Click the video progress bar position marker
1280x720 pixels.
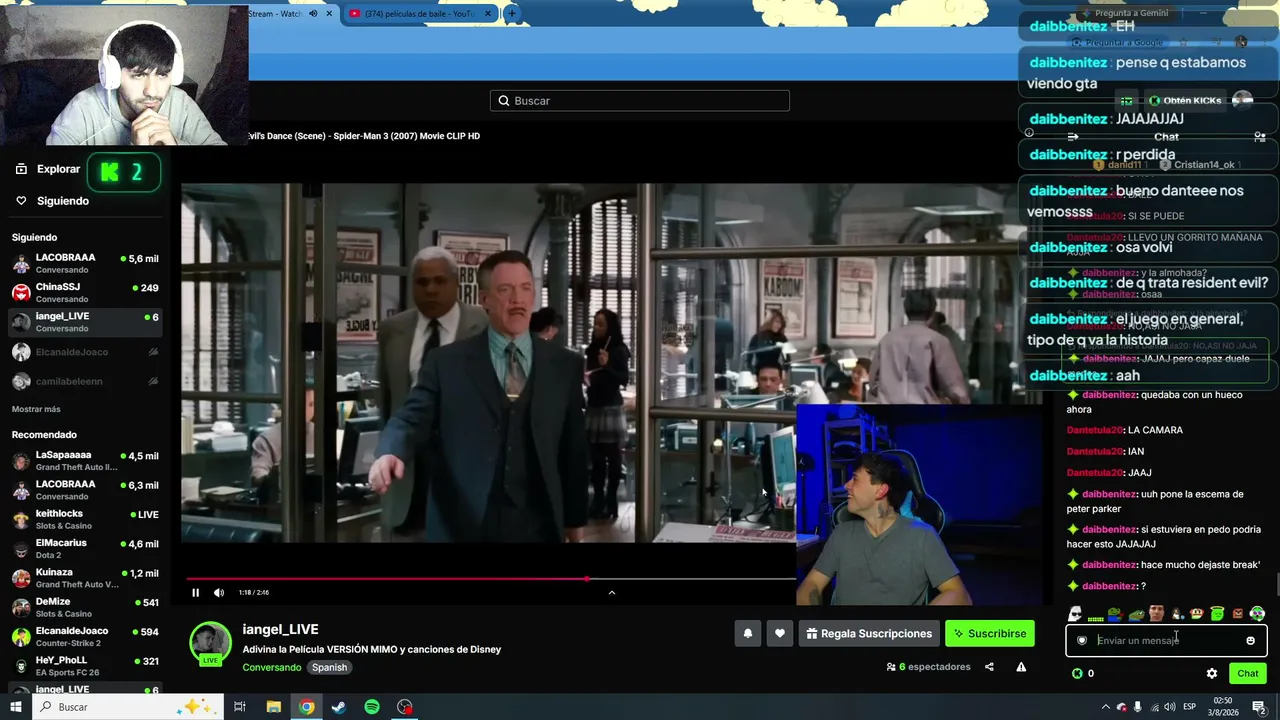[587, 579]
